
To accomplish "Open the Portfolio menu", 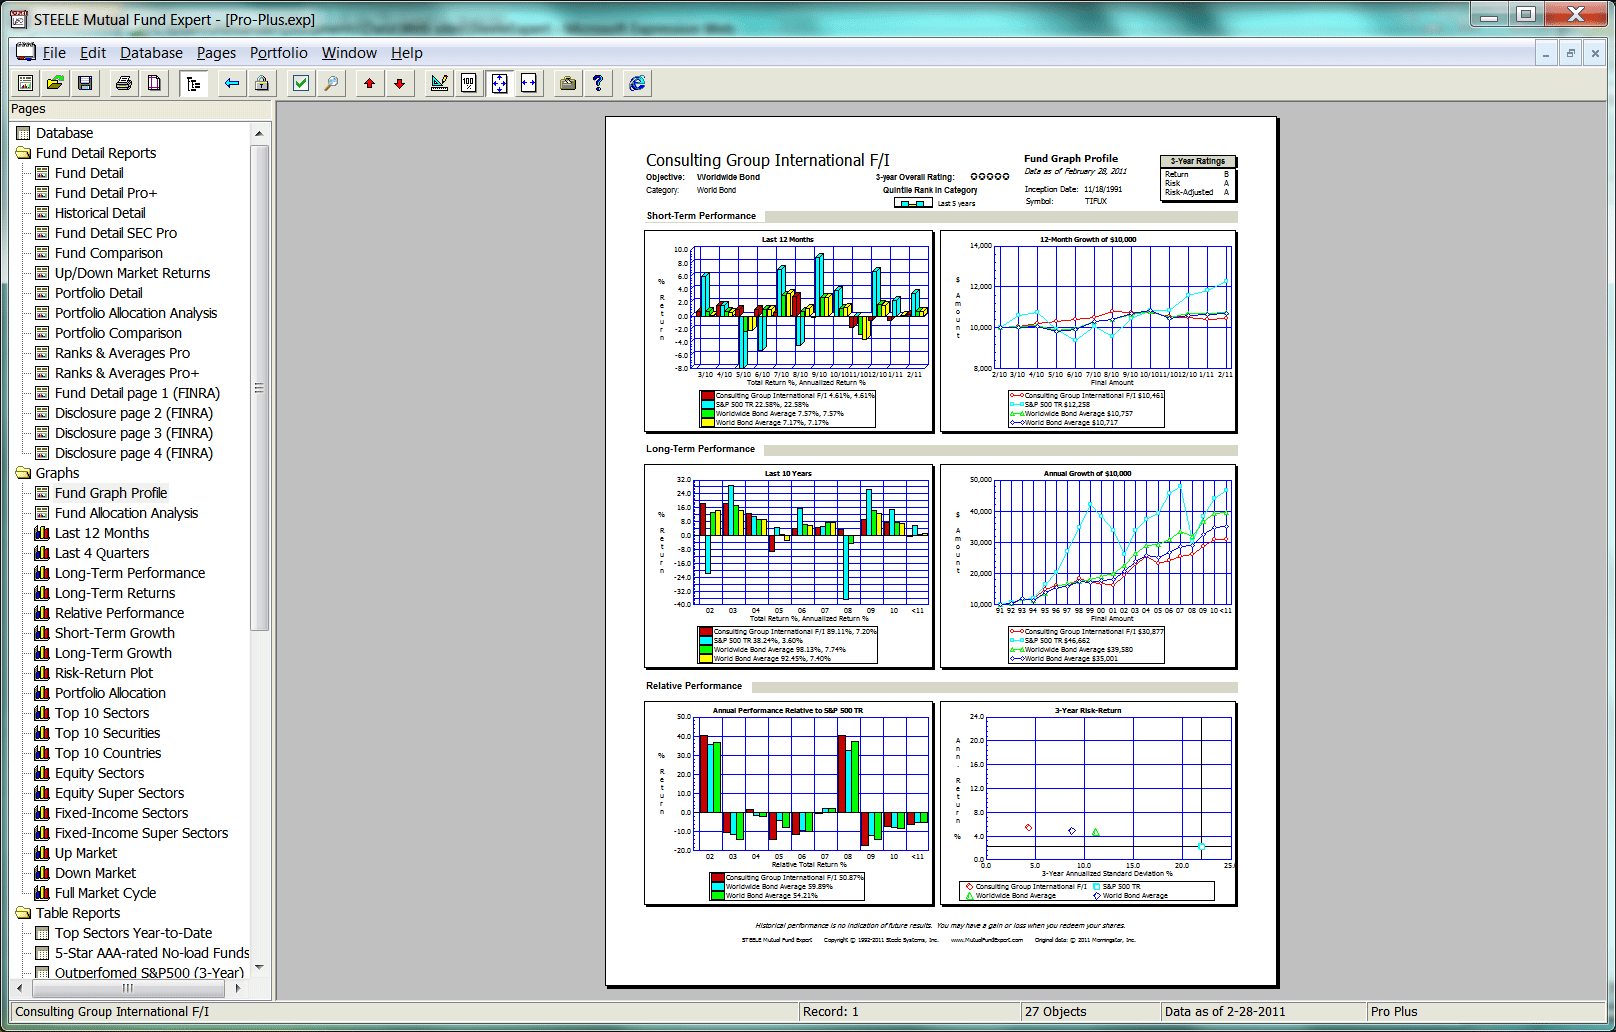I will click(x=279, y=53).
